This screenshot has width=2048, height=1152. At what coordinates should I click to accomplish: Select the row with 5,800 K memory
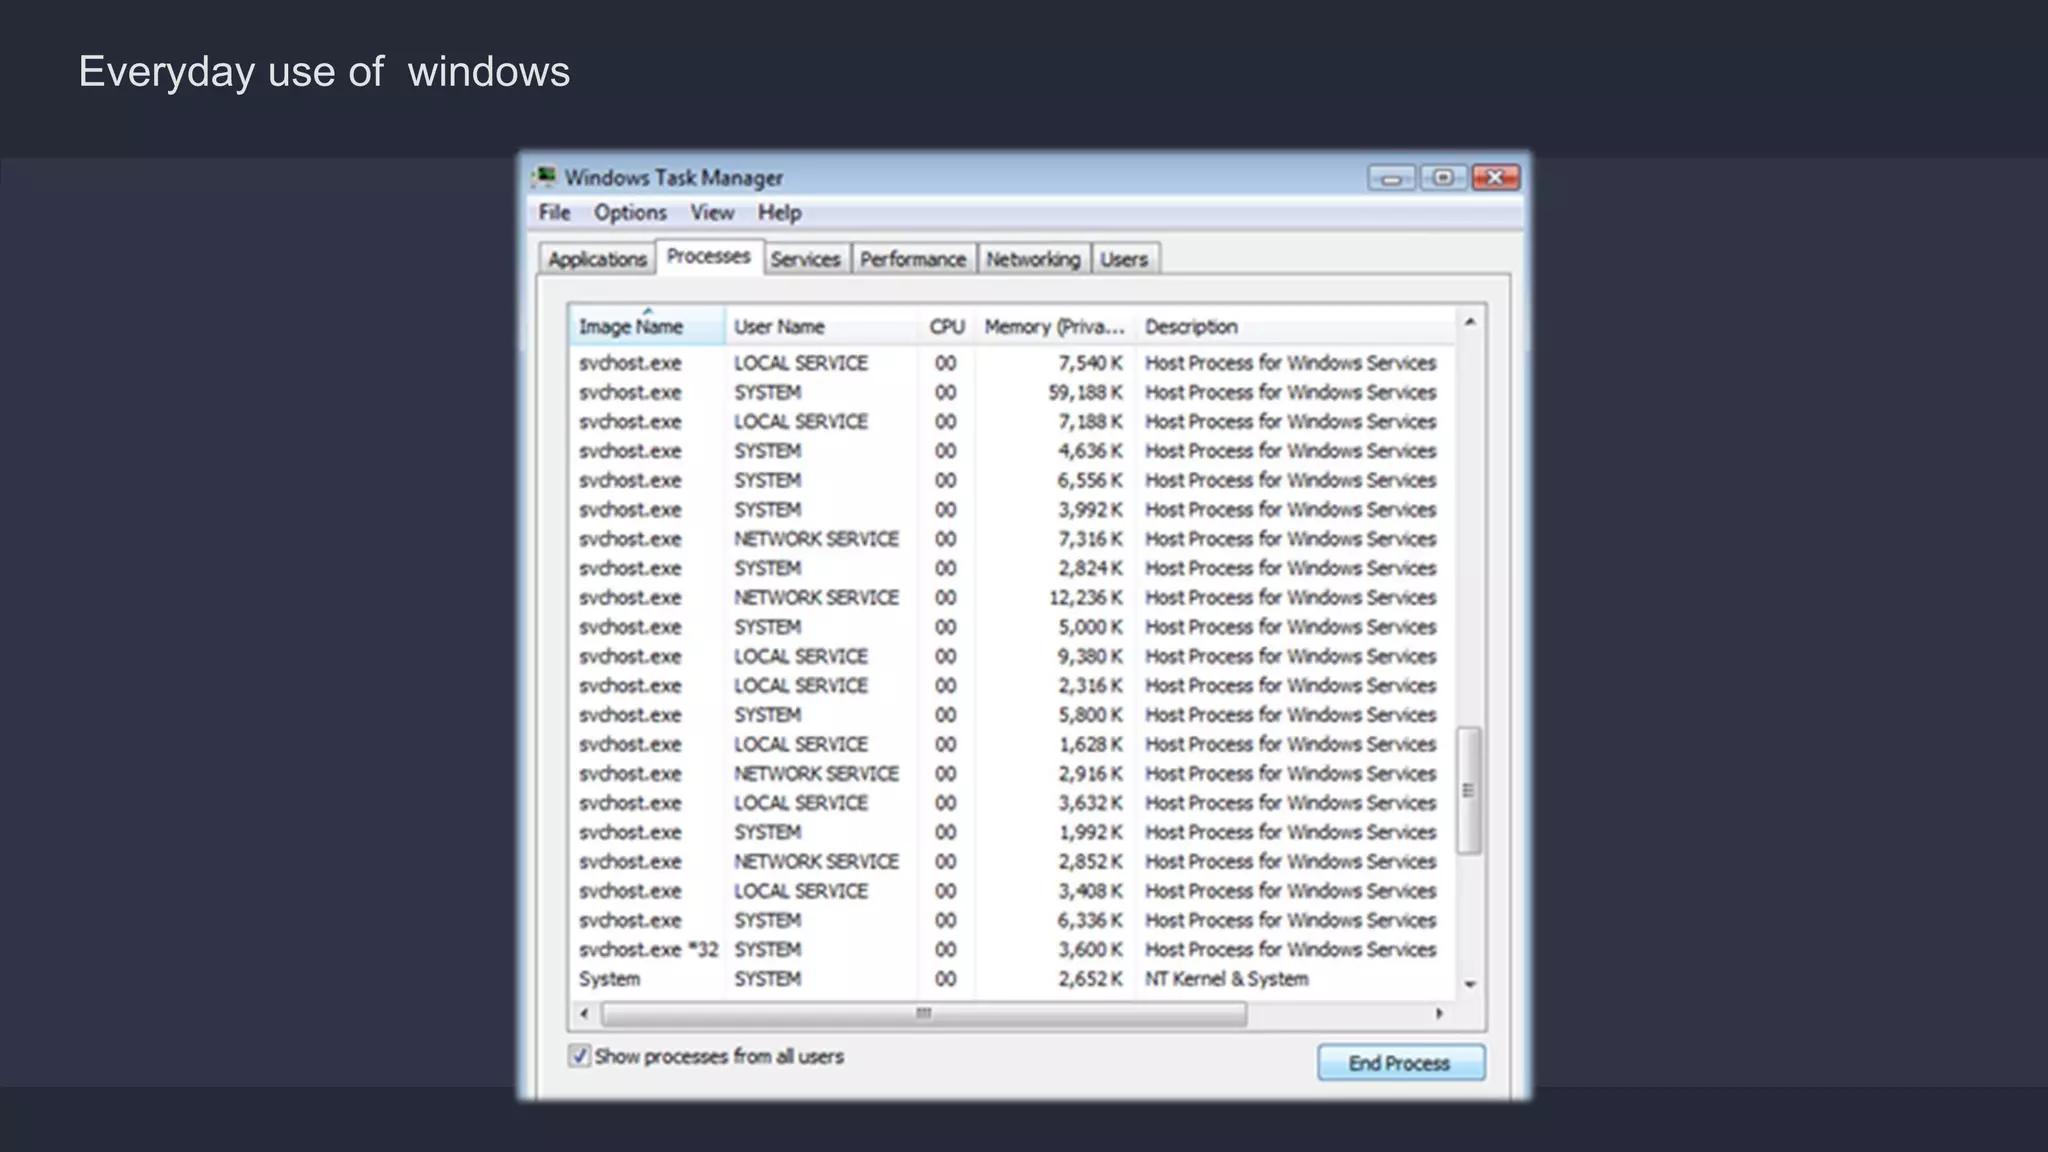point(1012,715)
